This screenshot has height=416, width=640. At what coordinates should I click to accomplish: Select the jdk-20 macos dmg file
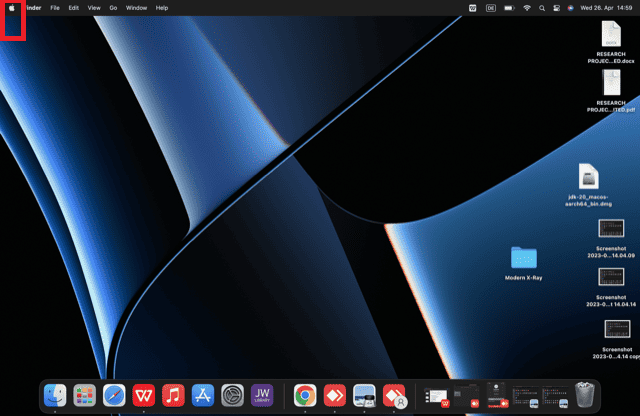click(589, 176)
